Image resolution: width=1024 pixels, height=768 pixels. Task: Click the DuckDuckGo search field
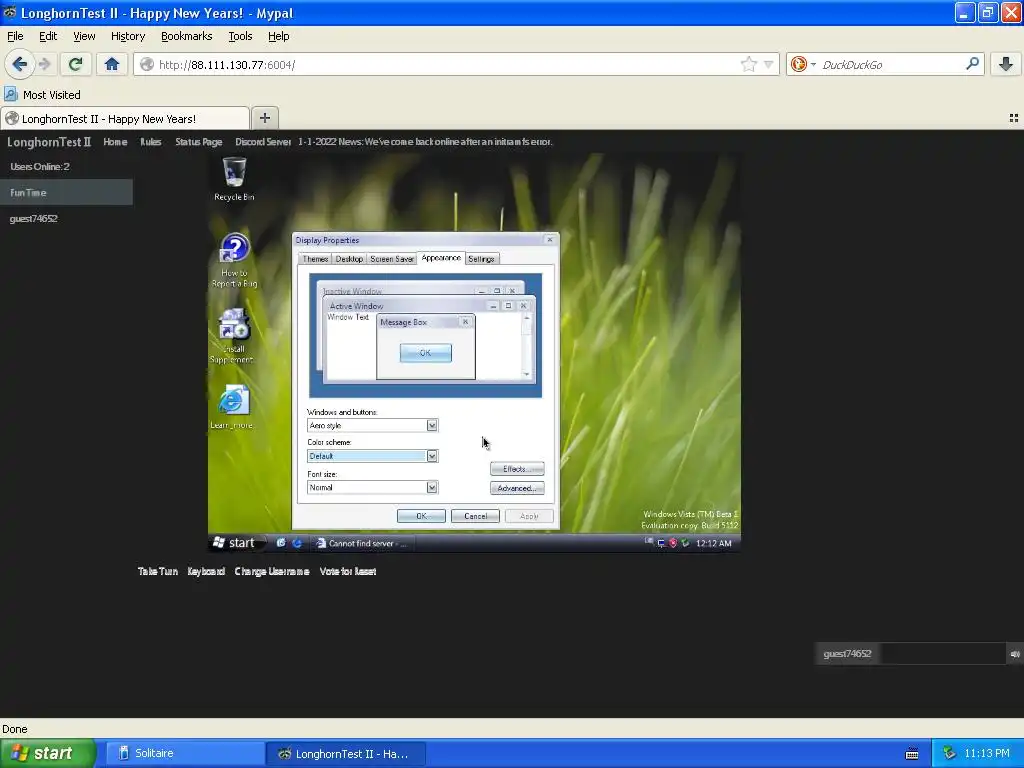pyautogui.click(x=891, y=65)
